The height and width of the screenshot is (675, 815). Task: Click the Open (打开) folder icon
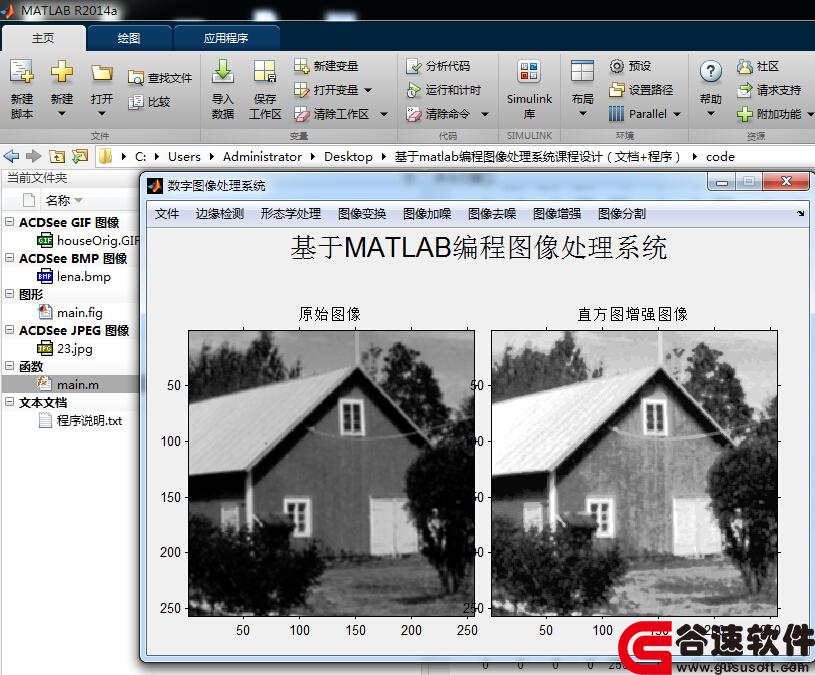pos(101,73)
